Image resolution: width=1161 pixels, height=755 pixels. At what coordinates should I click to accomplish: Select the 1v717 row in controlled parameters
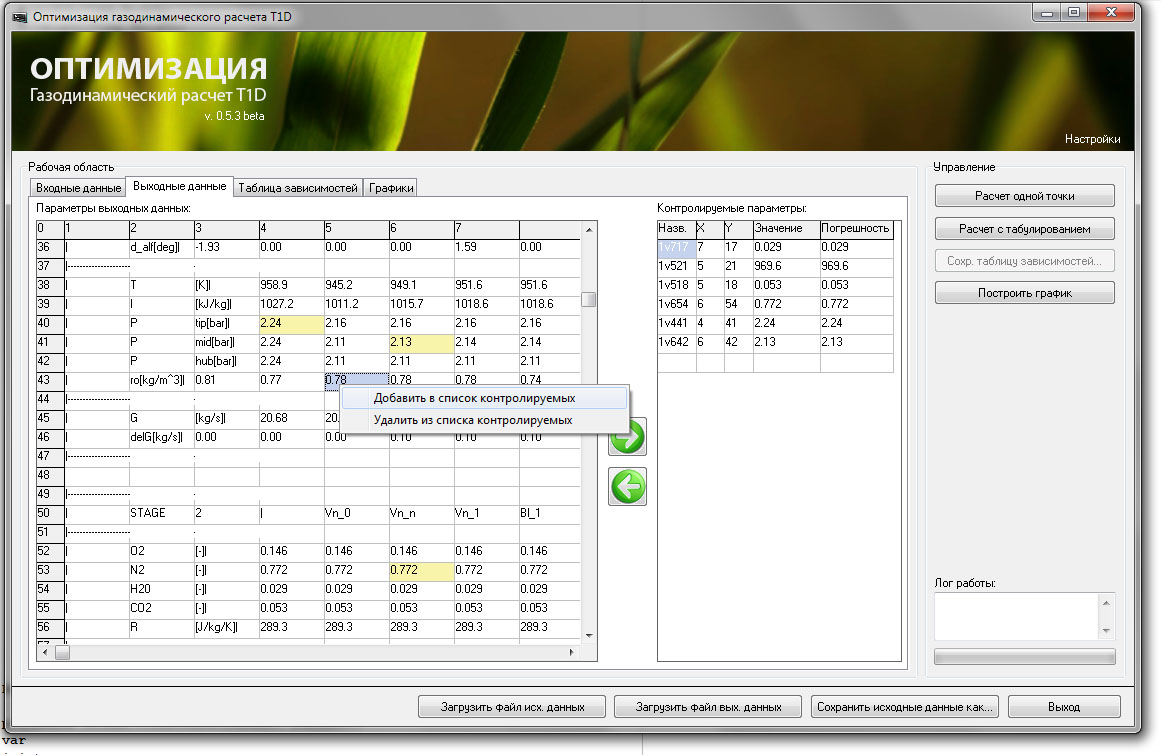tap(774, 247)
